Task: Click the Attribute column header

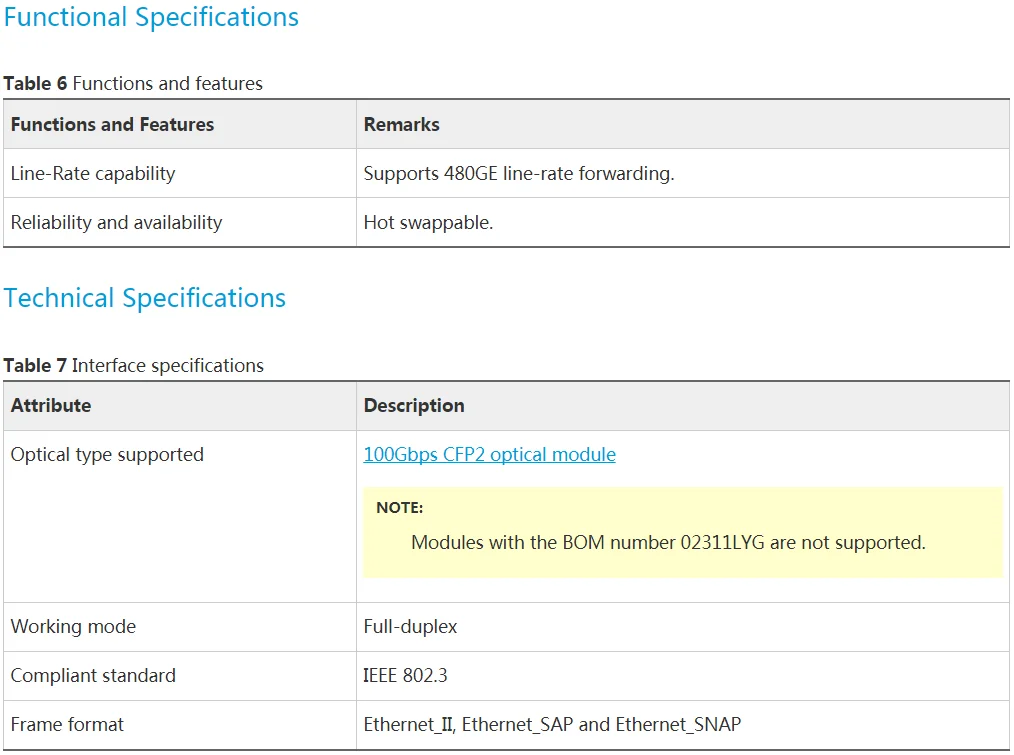Action: point(180,406)
